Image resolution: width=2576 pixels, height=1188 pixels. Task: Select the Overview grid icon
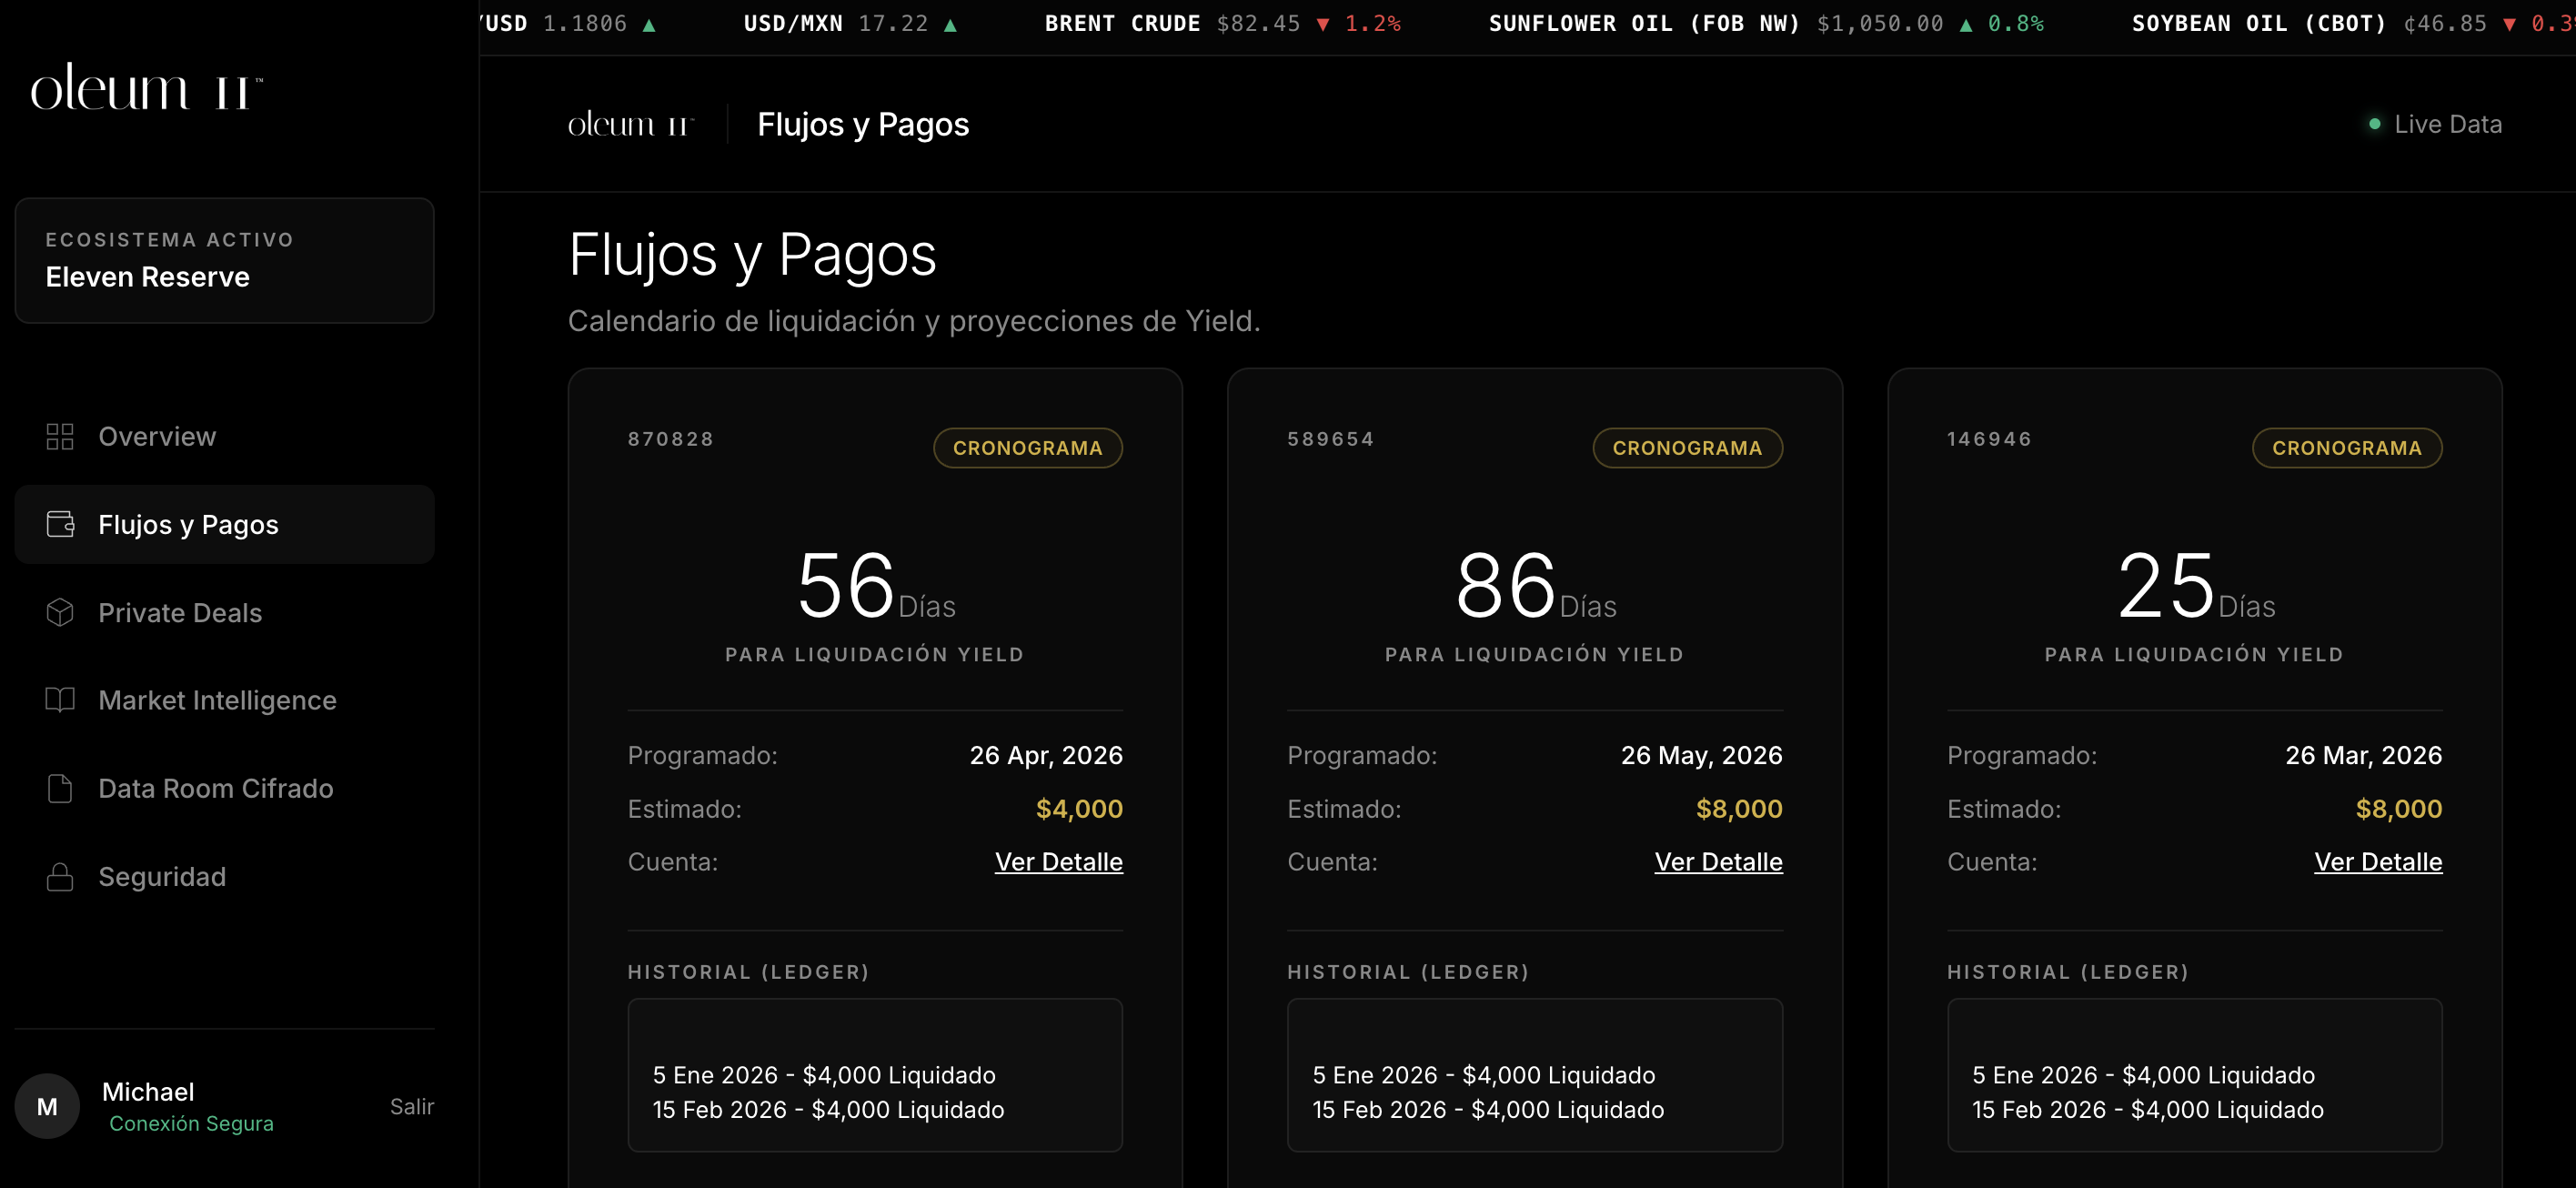click(x=59, y=436)
